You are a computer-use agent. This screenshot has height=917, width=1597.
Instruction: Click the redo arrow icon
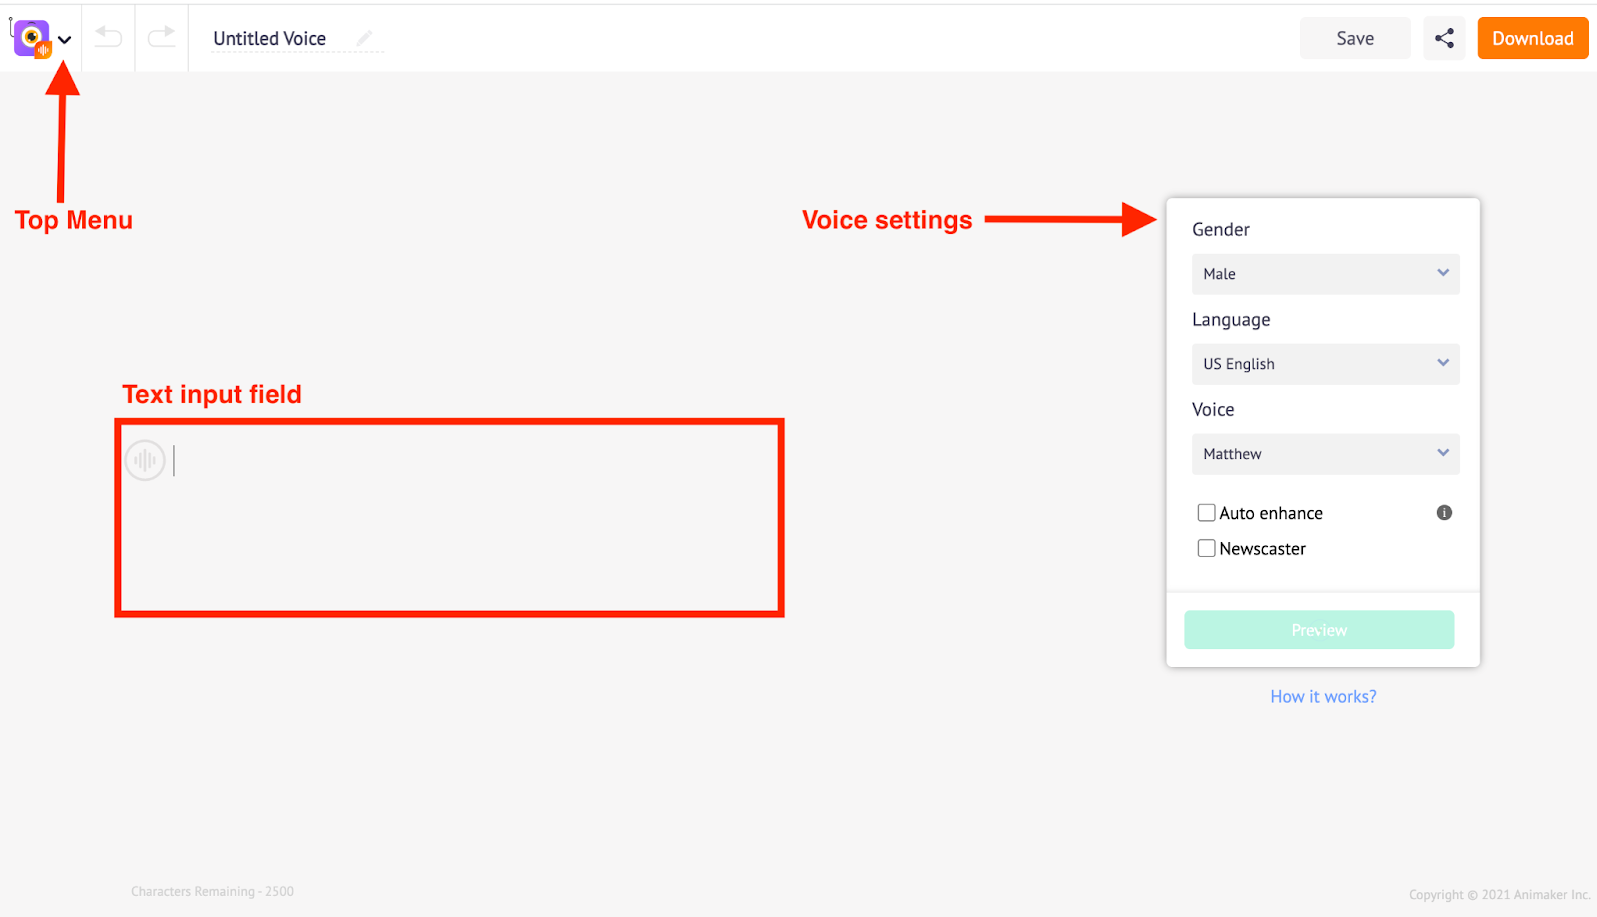point(161,38)
